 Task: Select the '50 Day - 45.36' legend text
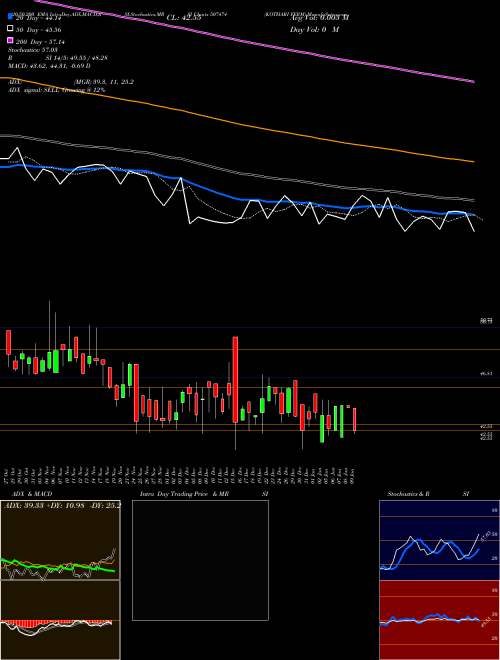tap(39, 29)
